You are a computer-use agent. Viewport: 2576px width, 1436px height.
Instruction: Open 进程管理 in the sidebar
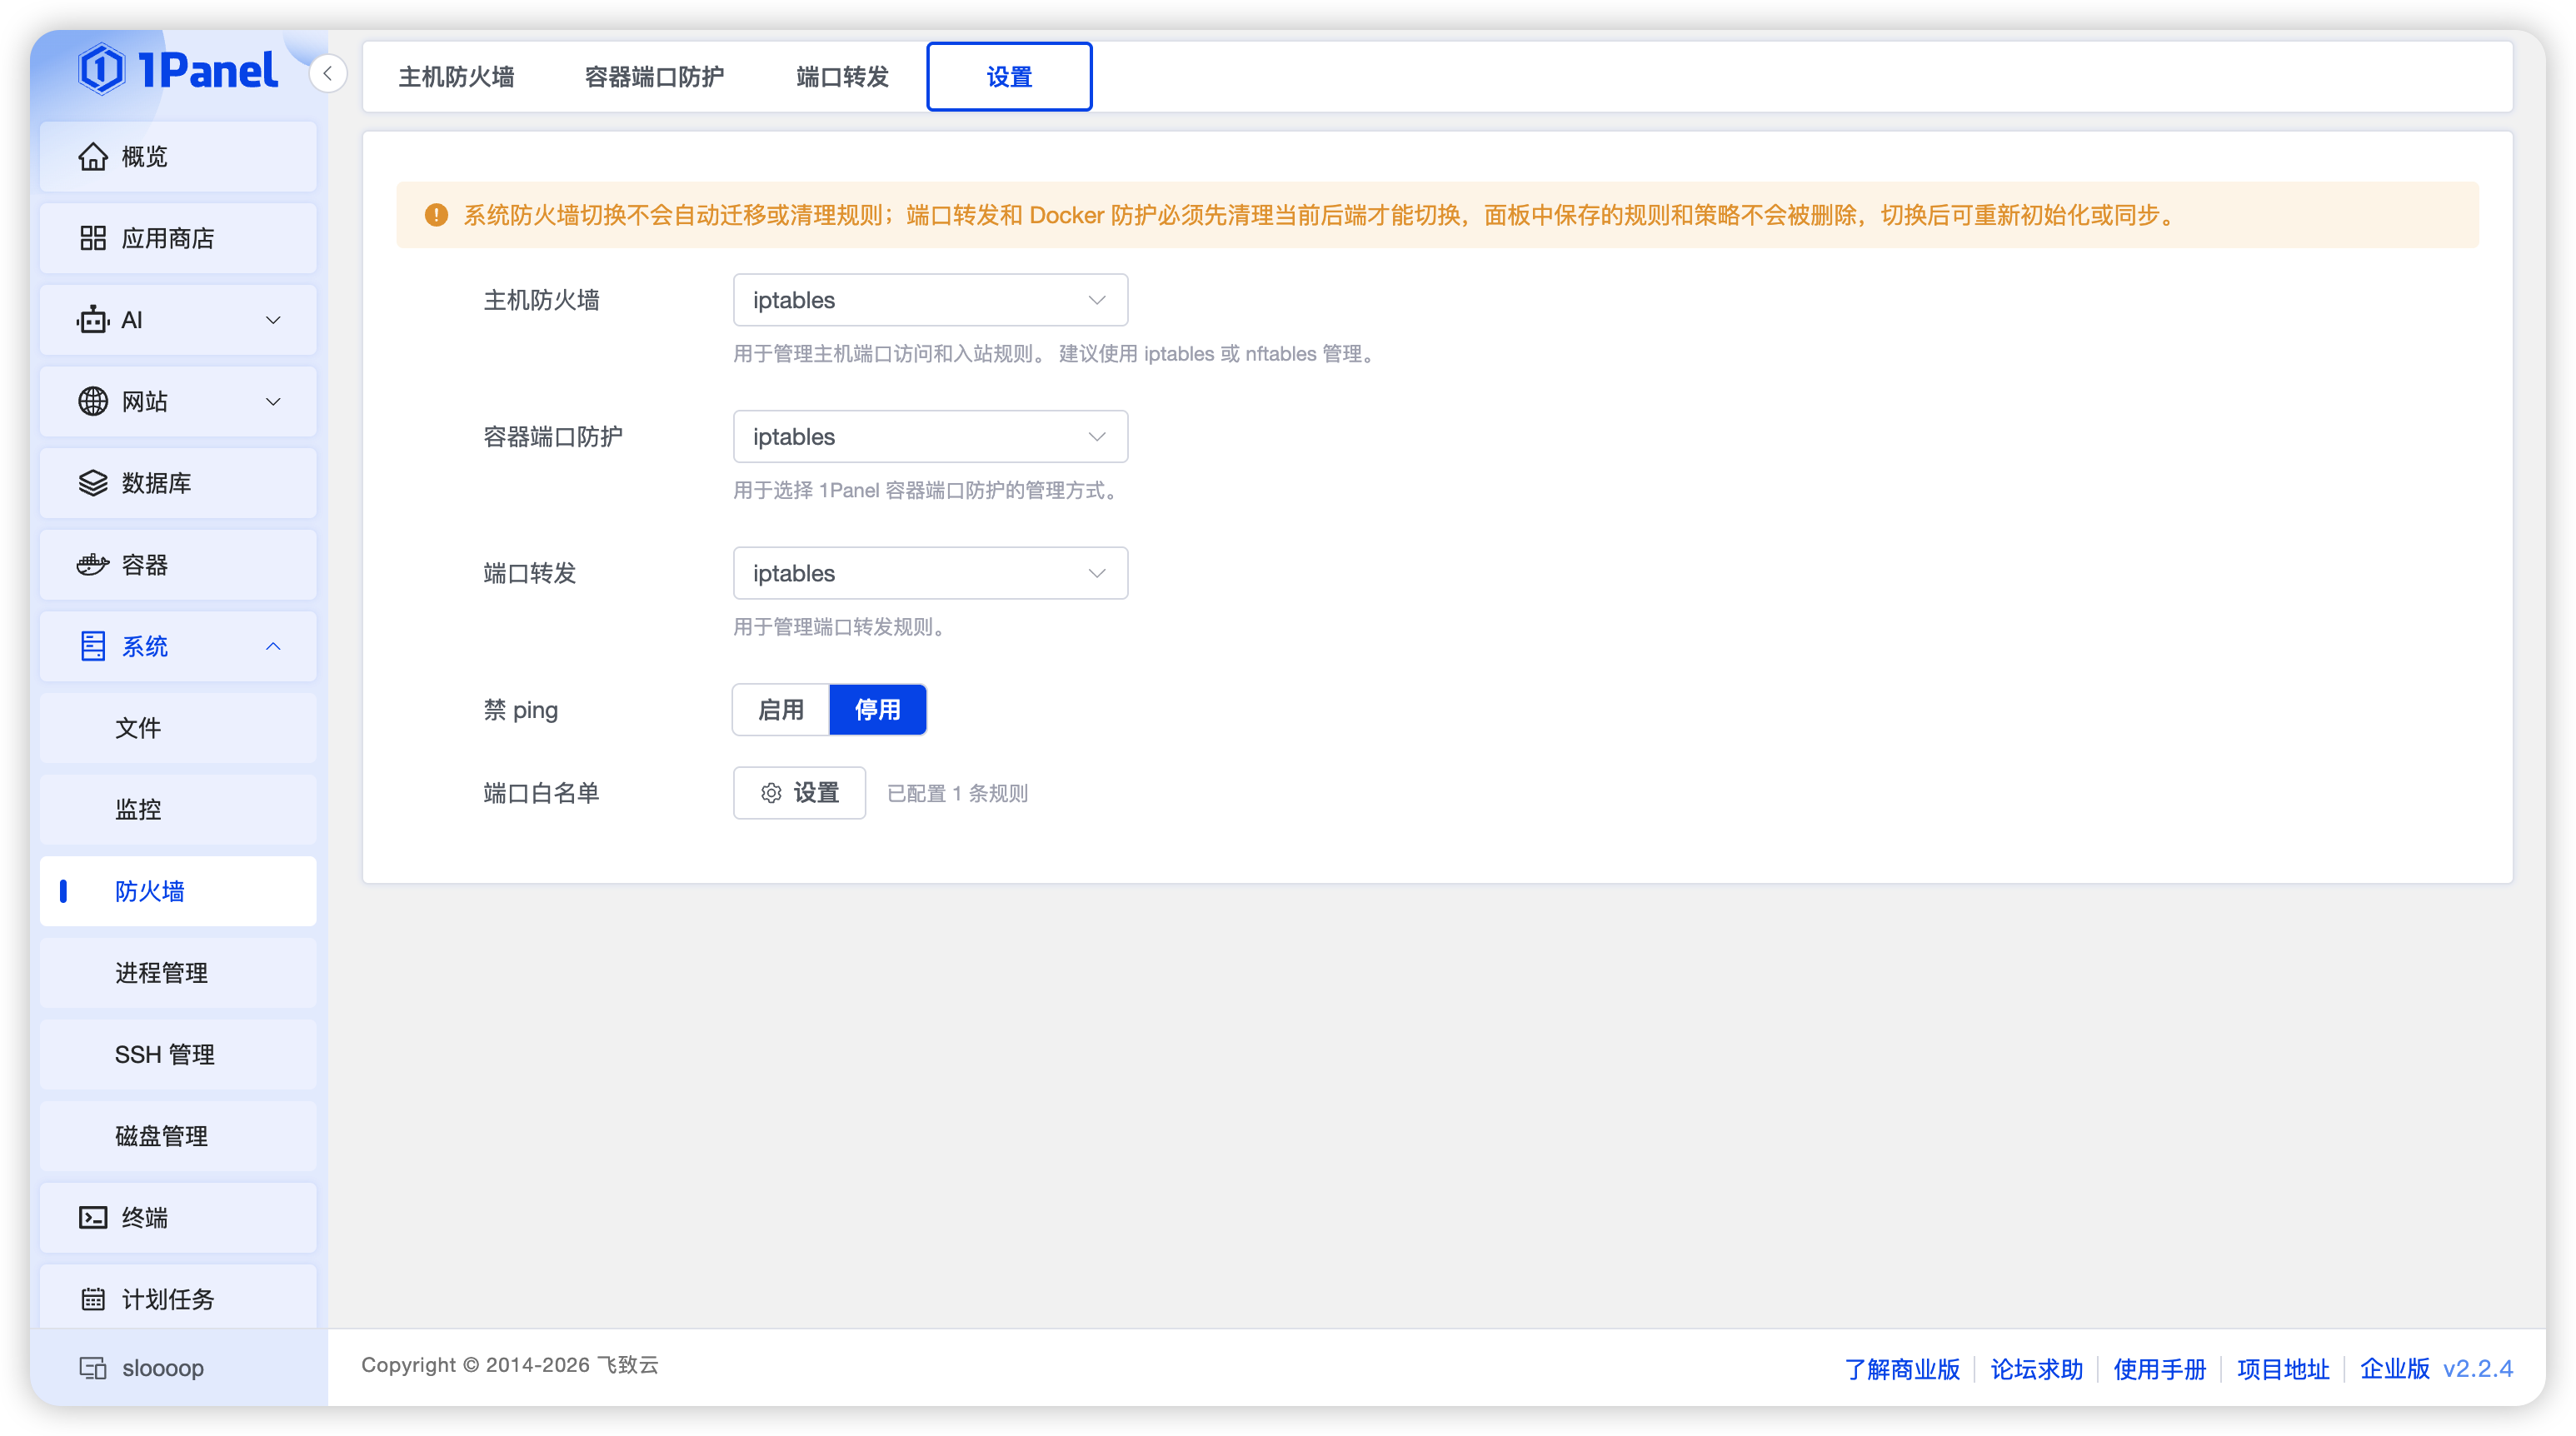tap(178, 973)
